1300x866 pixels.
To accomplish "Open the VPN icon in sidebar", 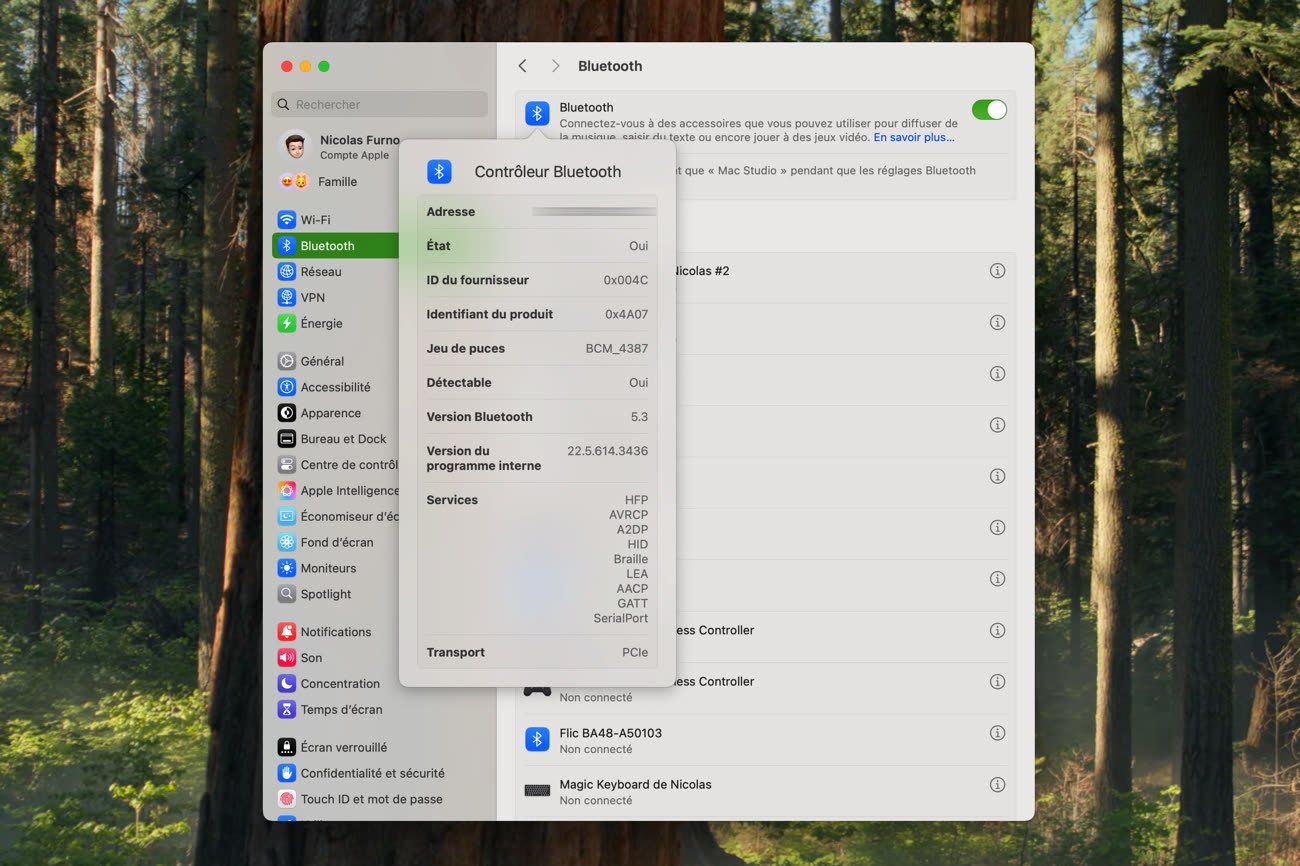I will tap(287, 298).
